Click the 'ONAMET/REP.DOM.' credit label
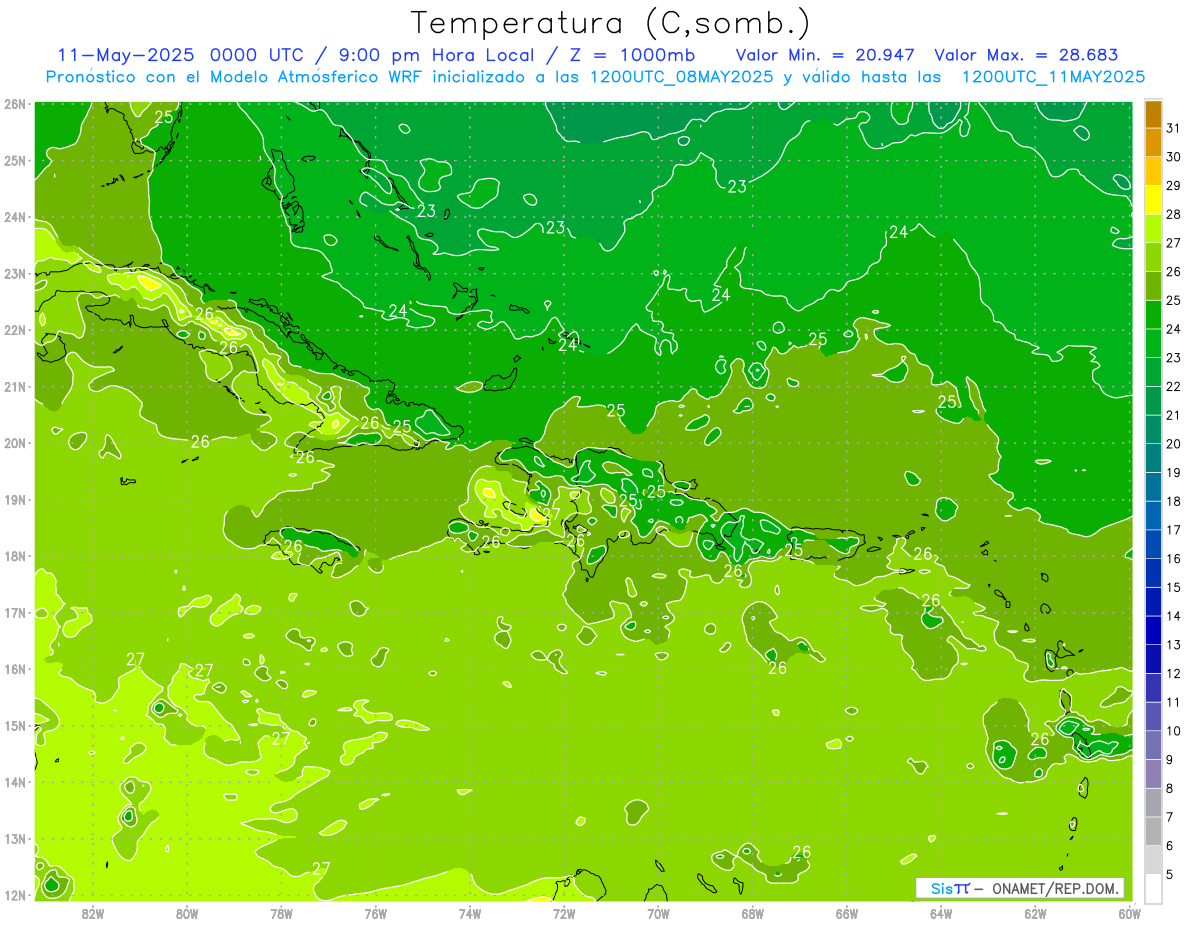The image size is (1200, 927). click(x=1056, y=888)
